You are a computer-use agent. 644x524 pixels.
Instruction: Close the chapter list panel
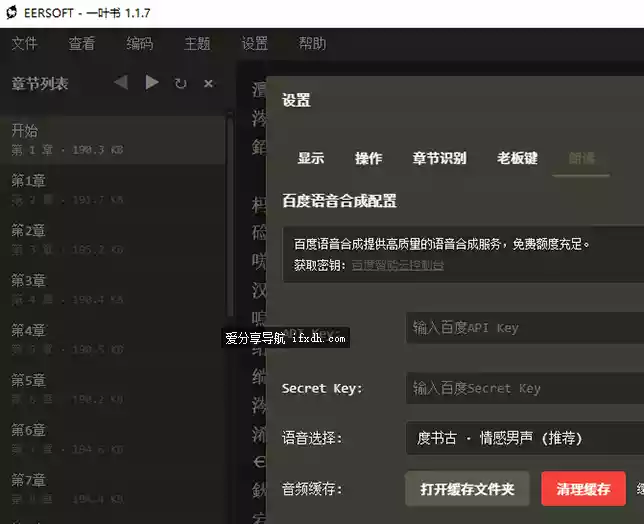click(x=208, y=83)
